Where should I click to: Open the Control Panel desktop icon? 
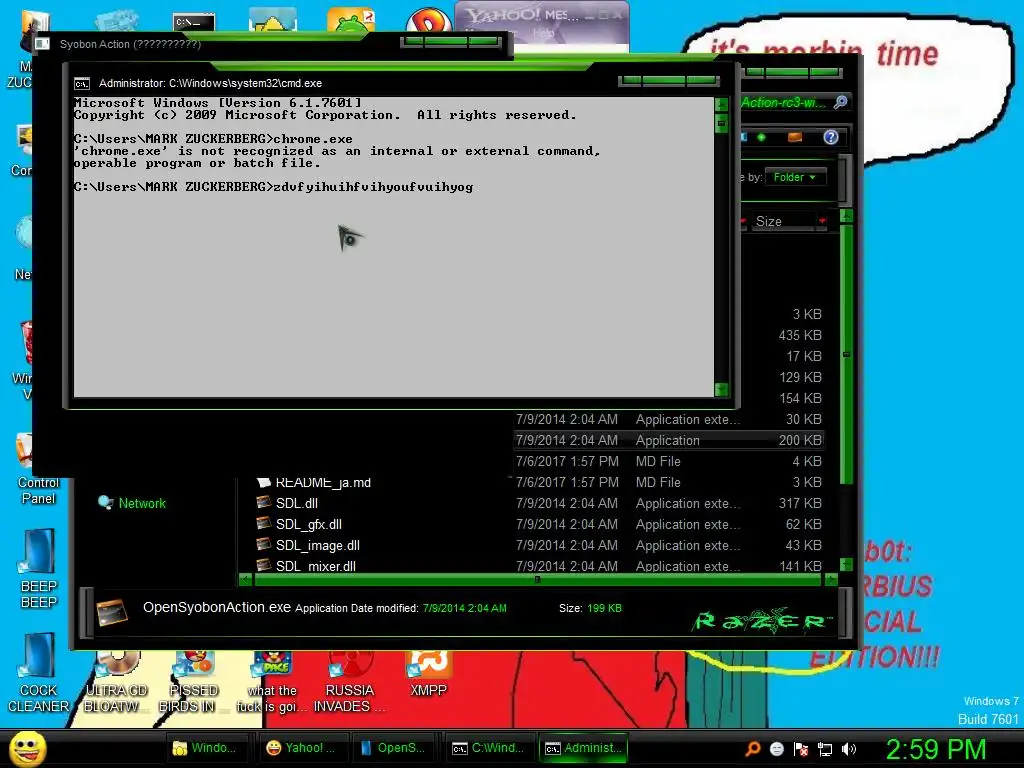[x=39, y=469]
